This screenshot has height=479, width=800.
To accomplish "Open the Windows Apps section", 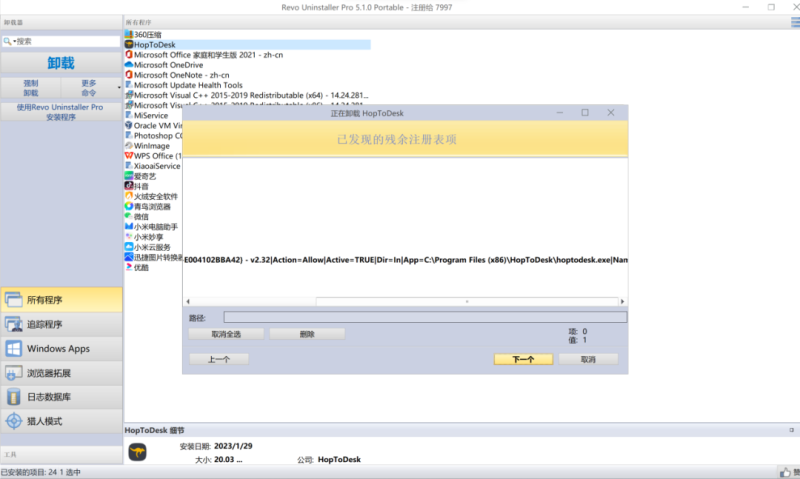I will [x=61, y=348].
